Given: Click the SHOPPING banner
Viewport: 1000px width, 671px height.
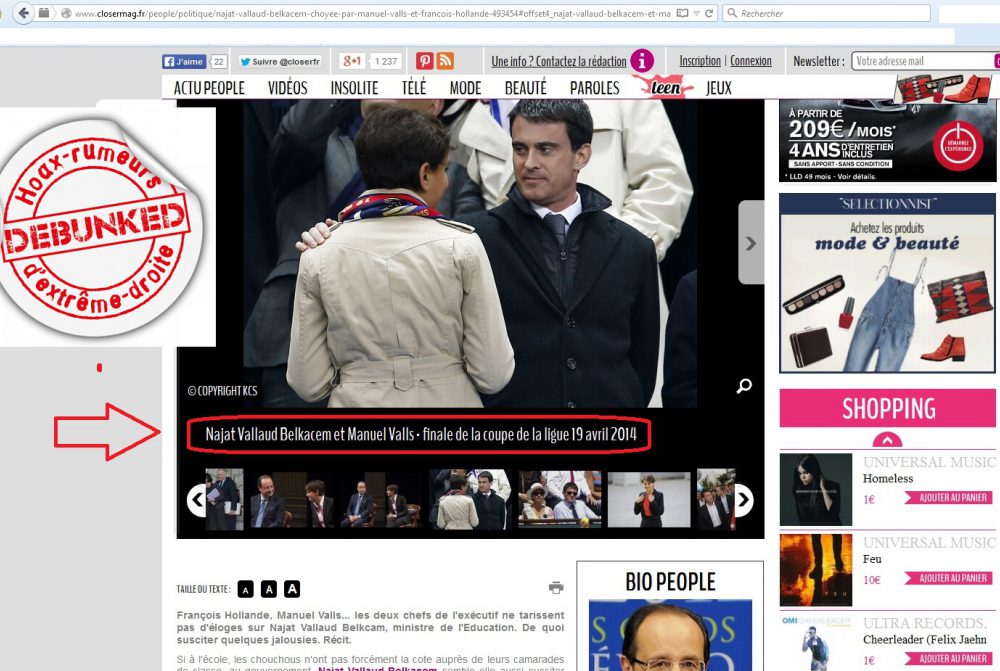Looking at the screenshot, I should click(887, 408).
